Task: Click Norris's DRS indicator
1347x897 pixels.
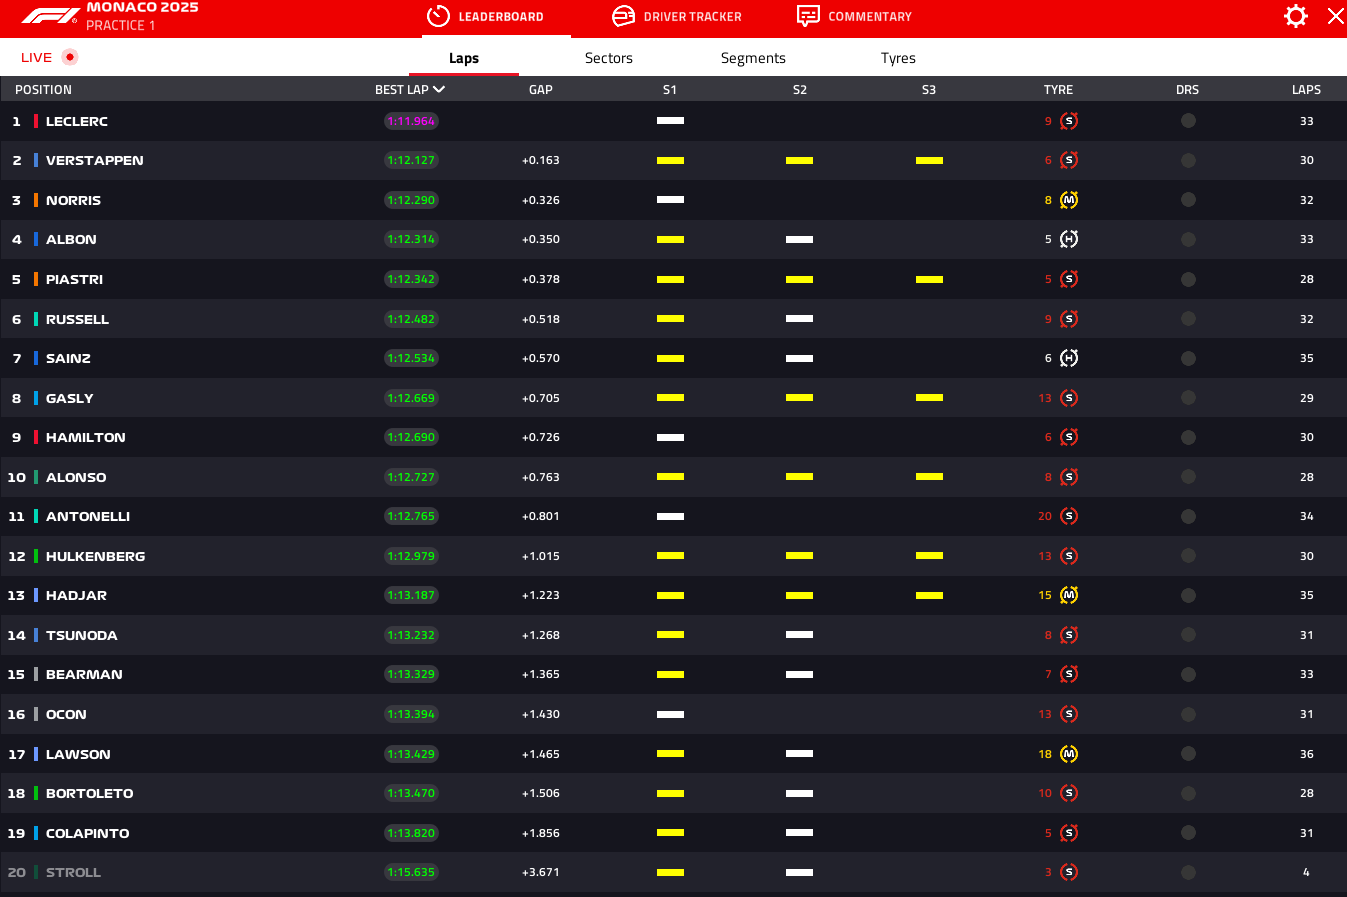Action: [1188, 200]
